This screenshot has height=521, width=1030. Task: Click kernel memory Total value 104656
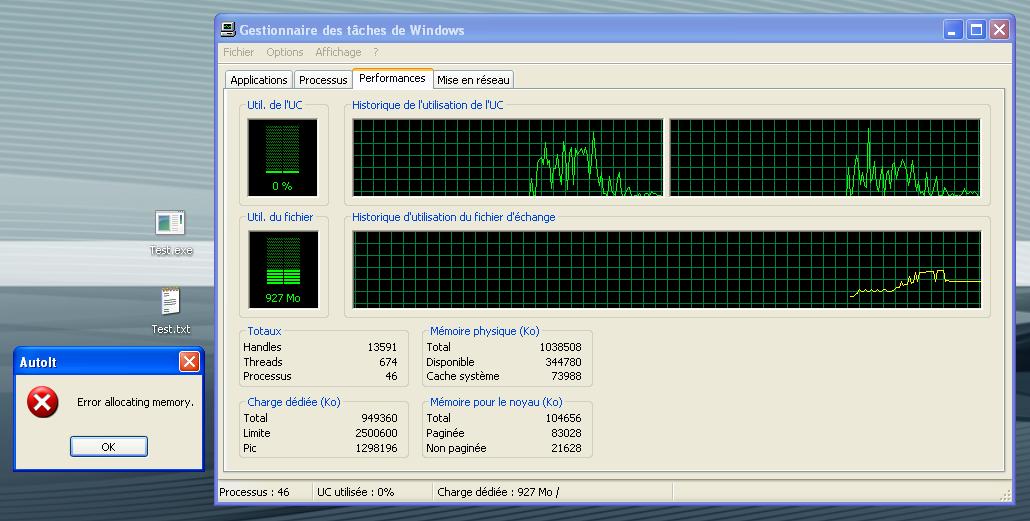click(564, 418)
